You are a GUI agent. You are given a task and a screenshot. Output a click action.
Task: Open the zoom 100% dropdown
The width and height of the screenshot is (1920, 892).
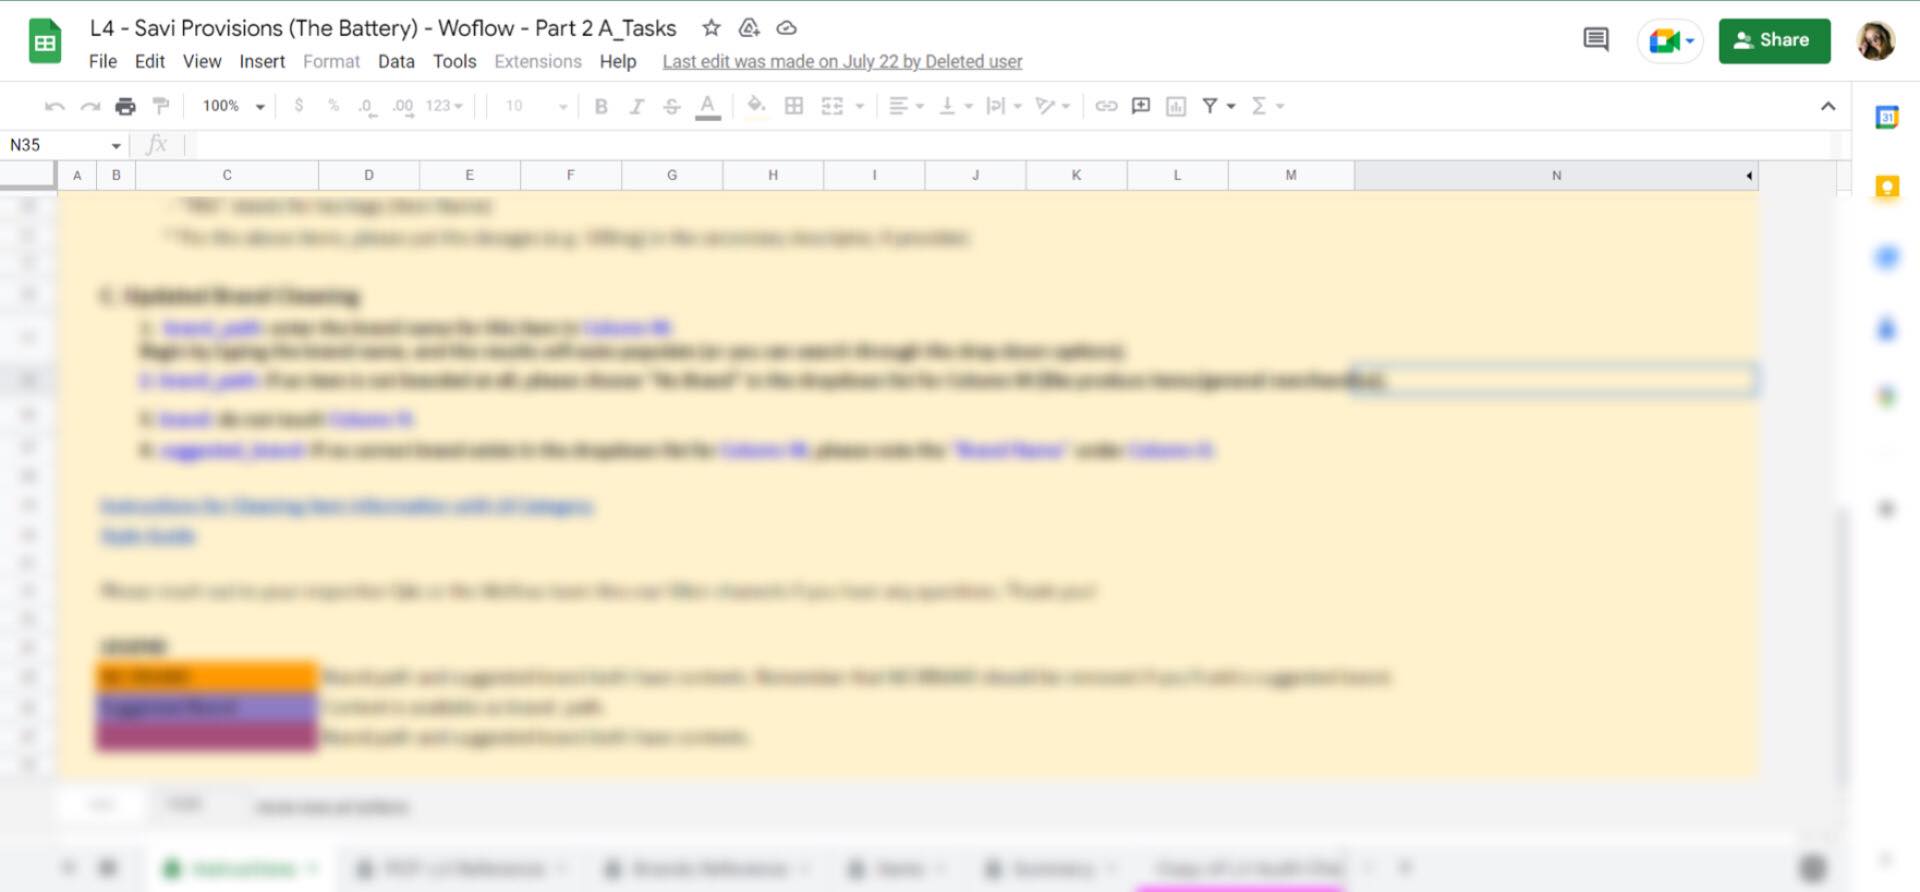tap(234, 106)
